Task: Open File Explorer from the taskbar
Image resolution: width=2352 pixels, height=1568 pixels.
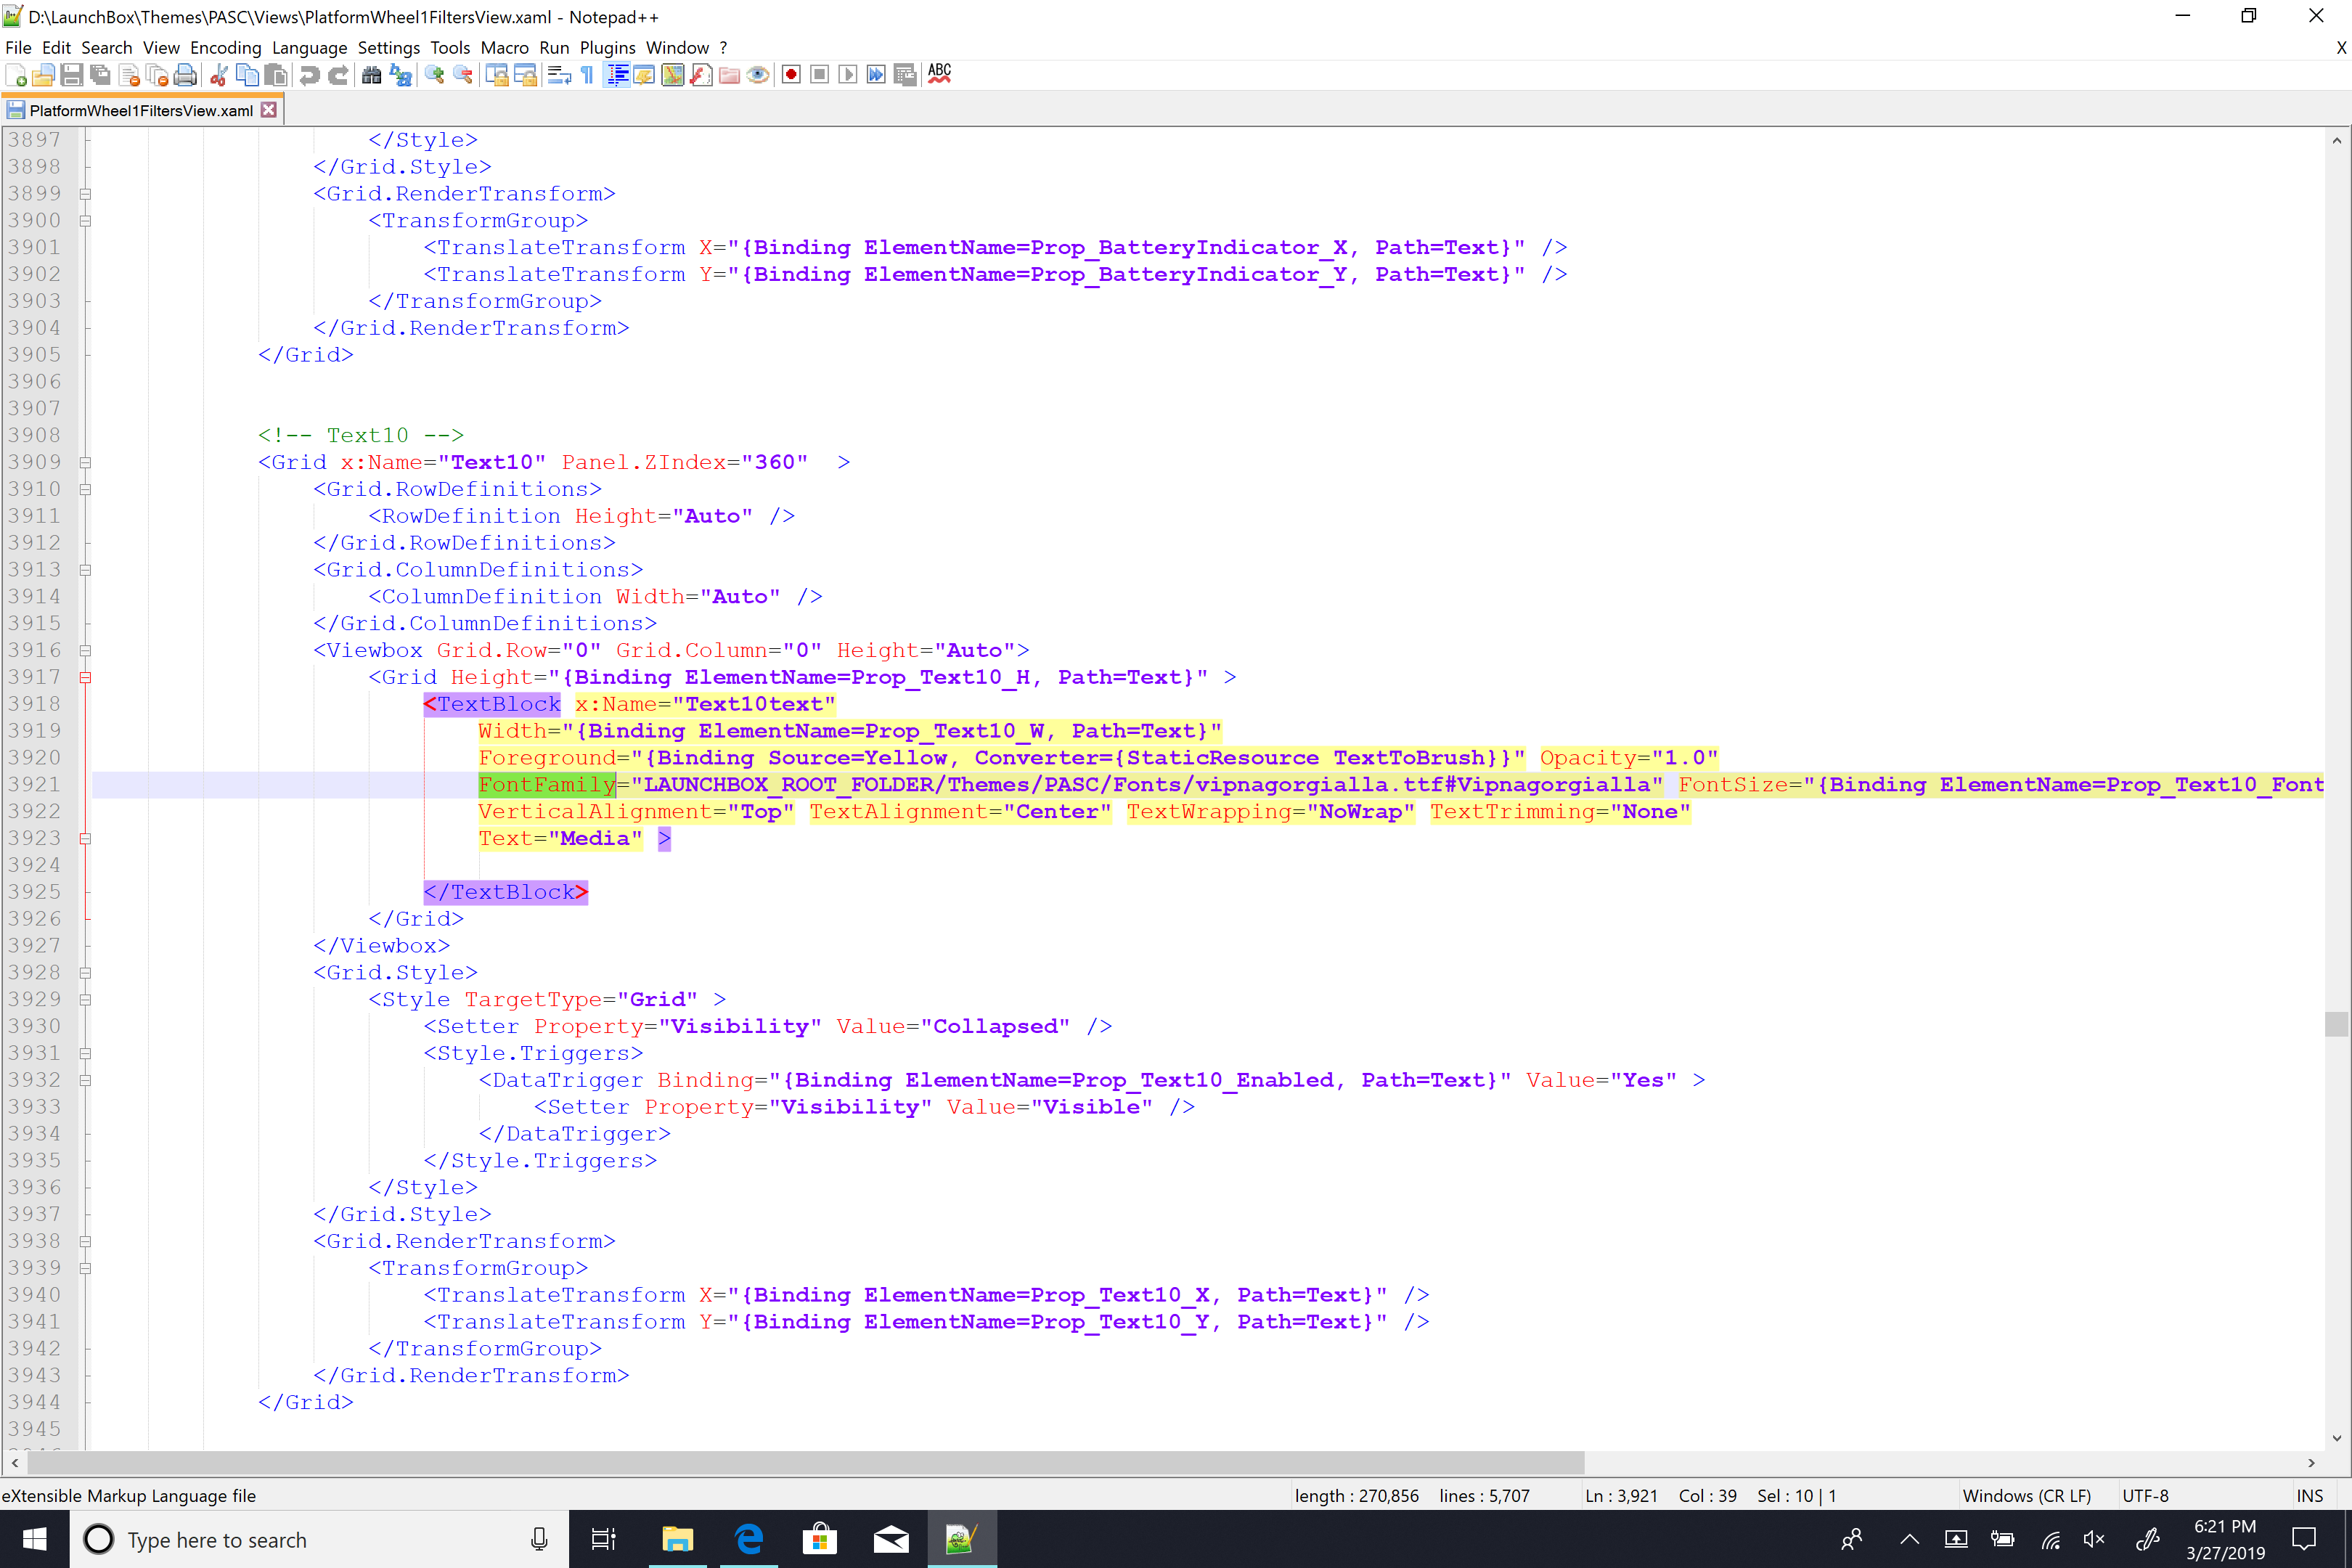Action: [677, 1539]
